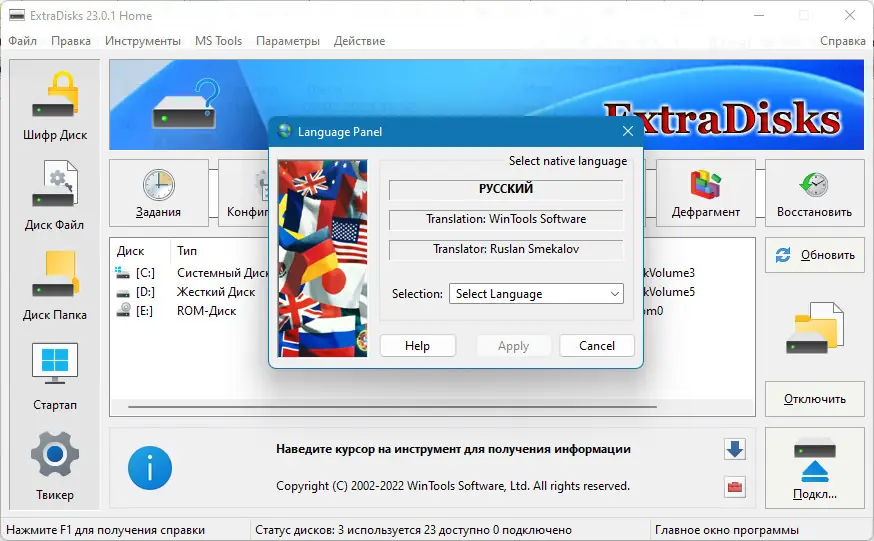Select the E: ROM drive icon
The image size is (874, 541).
point(123,310)
